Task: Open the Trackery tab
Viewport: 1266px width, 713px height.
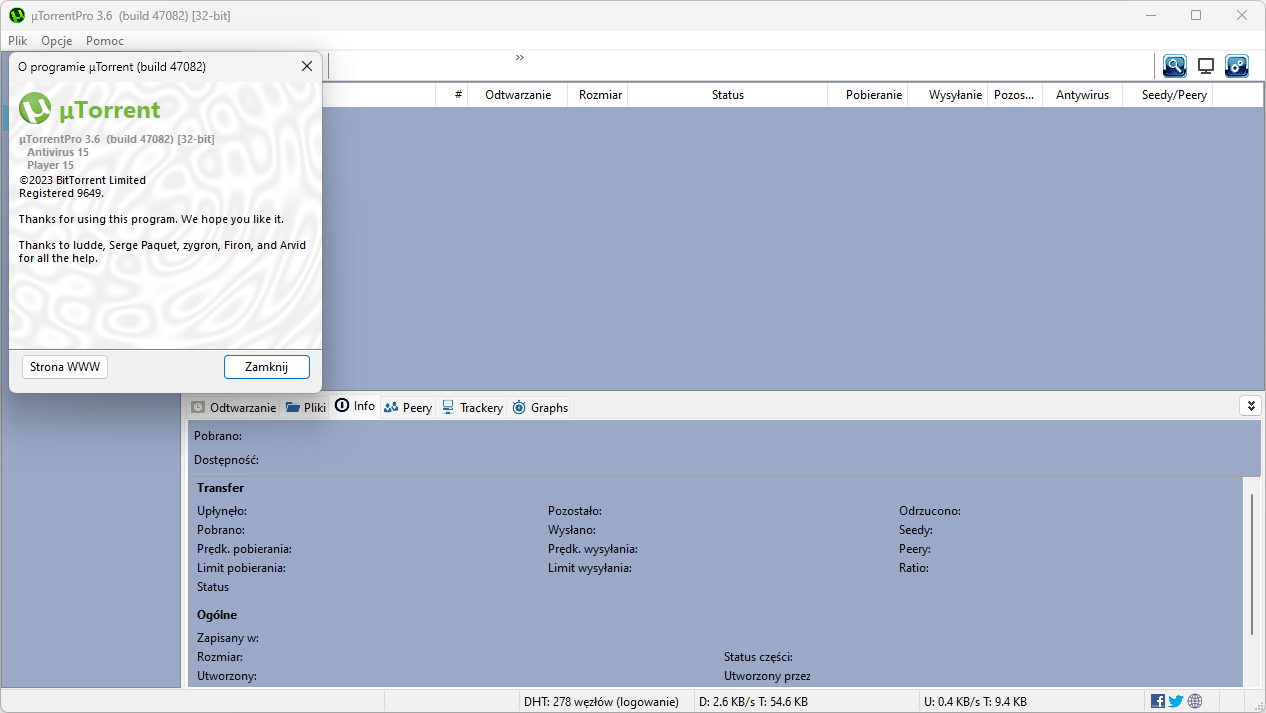Action: [x=472, y=407]
